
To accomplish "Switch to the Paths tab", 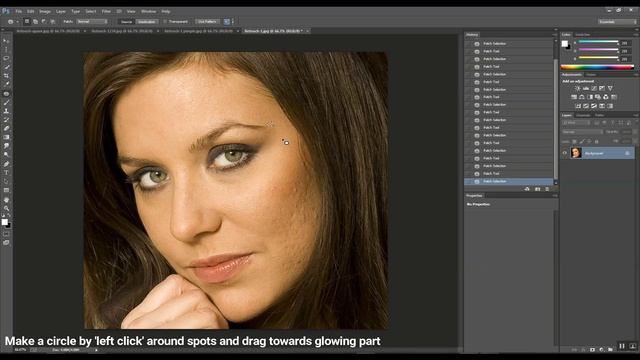I will pyautogui.click(x=599, y=115).
